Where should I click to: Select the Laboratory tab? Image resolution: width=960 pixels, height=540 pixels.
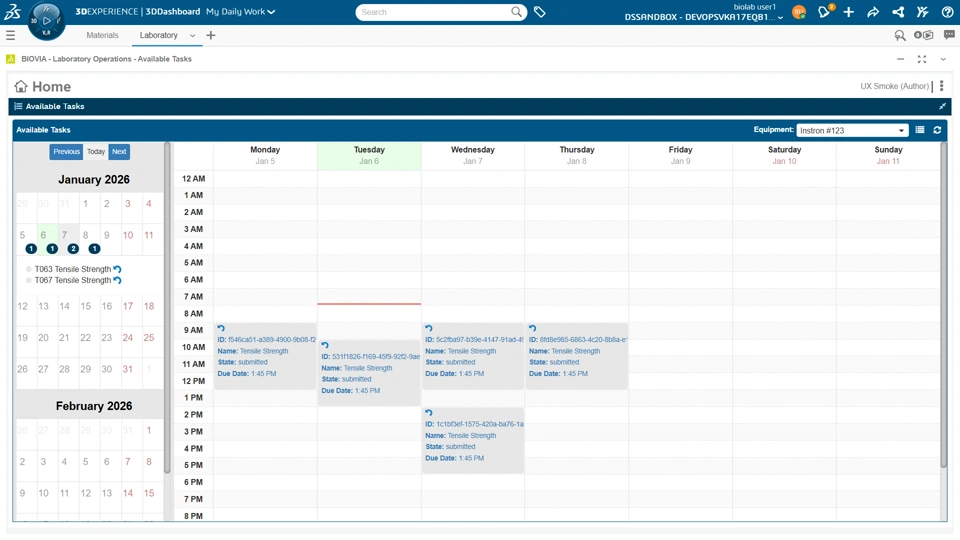click(159, 36)
